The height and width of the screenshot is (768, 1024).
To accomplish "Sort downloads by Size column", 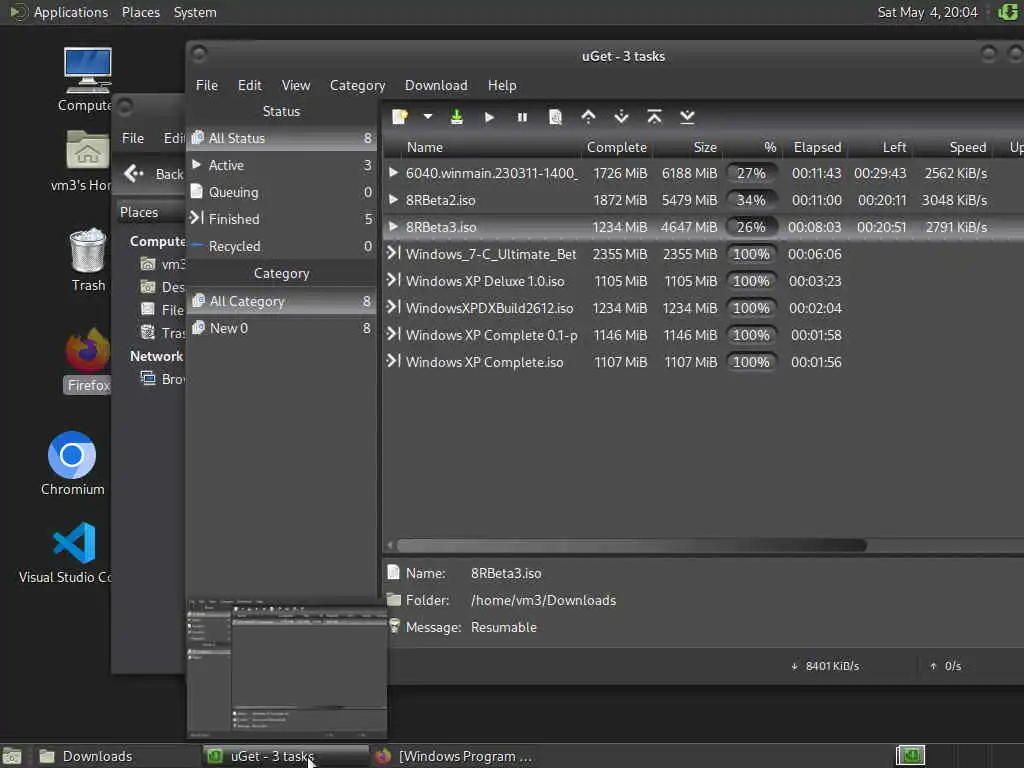I will click(687, 148).
